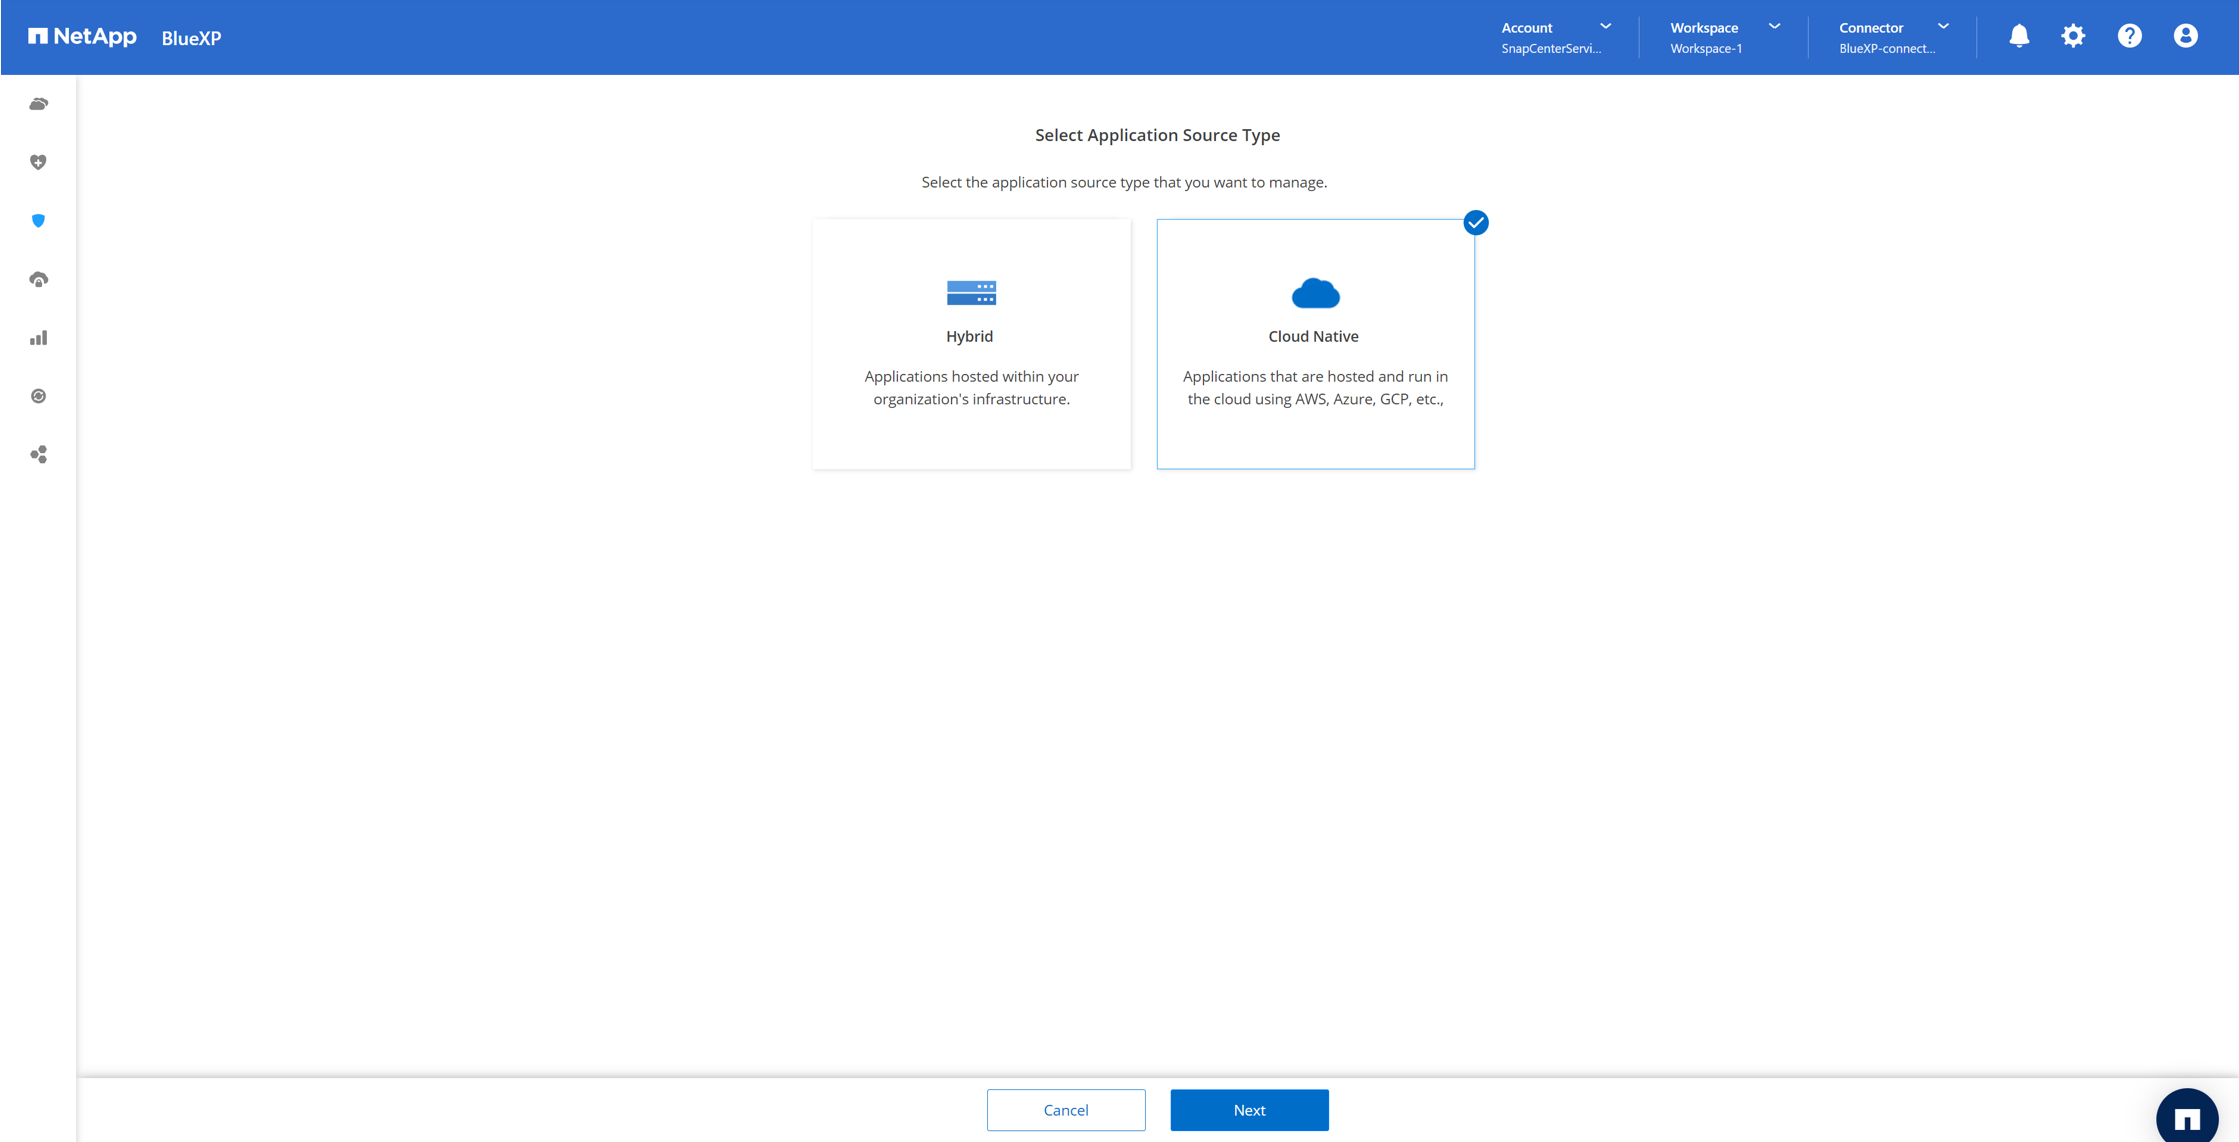Select the Cloud Native source type card
Image resolution: width=2239 pixels, height=1142 pixels.
(x=1314, y=344)
